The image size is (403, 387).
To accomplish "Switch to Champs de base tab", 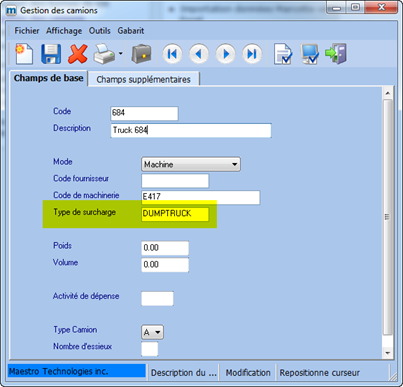I will click(x=49, y=78).
